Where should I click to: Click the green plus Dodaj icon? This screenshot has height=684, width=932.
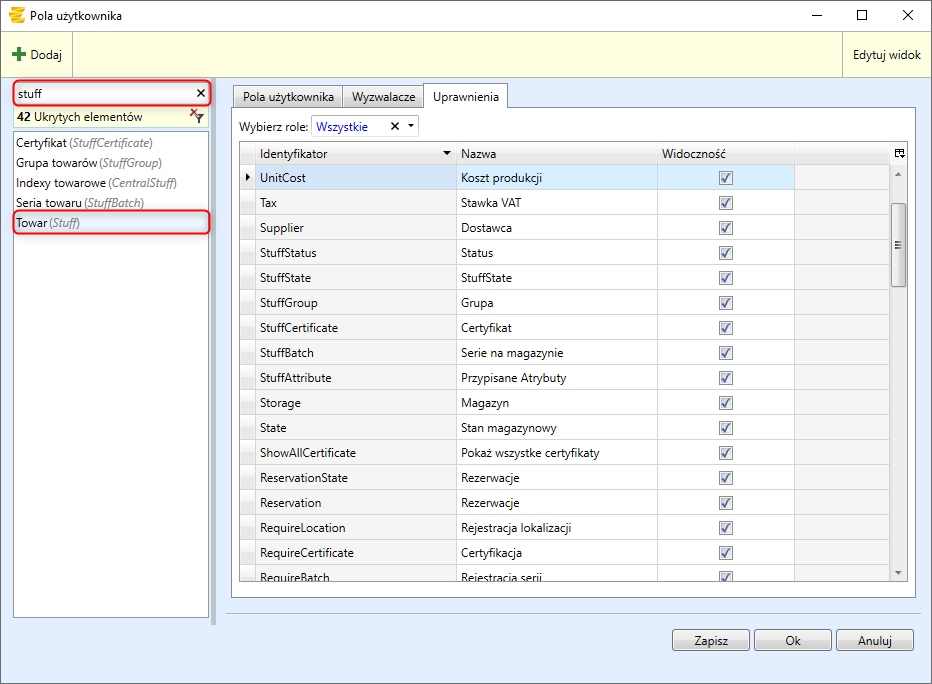pyautogui.click(x=19, y=55)
